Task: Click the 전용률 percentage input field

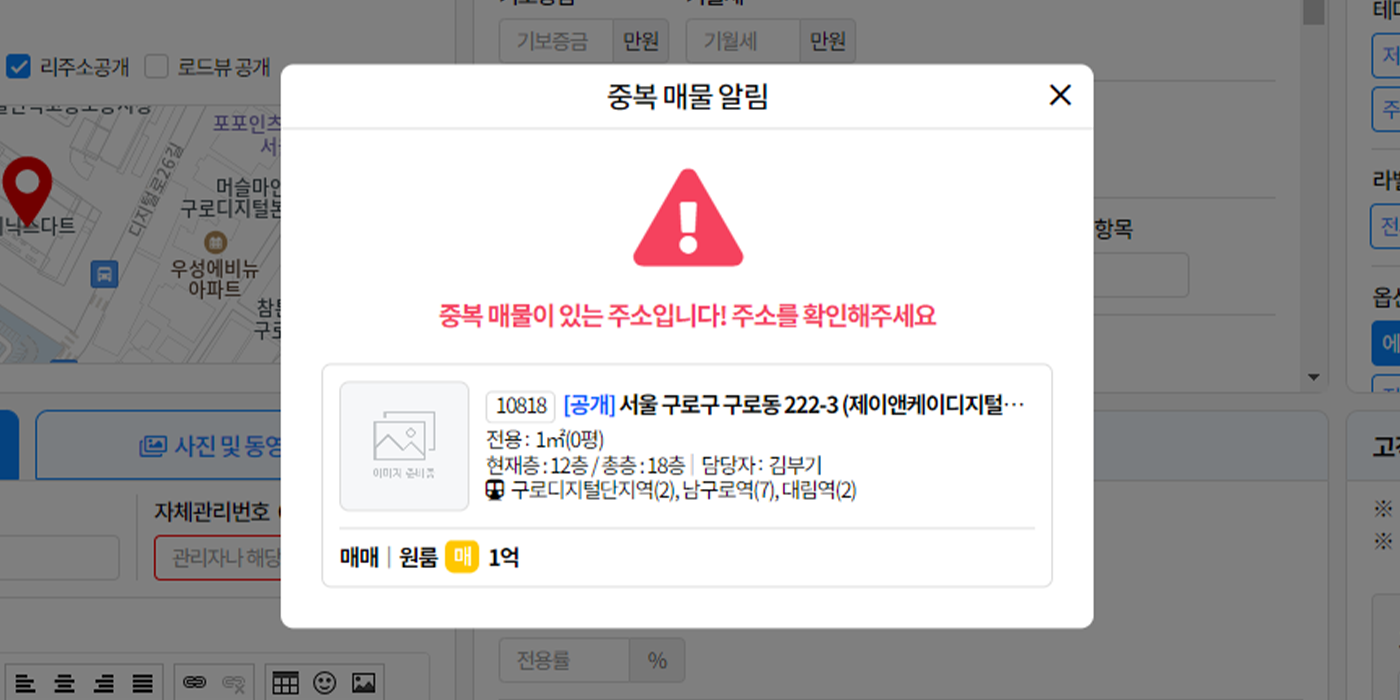Action: point(564,661)
